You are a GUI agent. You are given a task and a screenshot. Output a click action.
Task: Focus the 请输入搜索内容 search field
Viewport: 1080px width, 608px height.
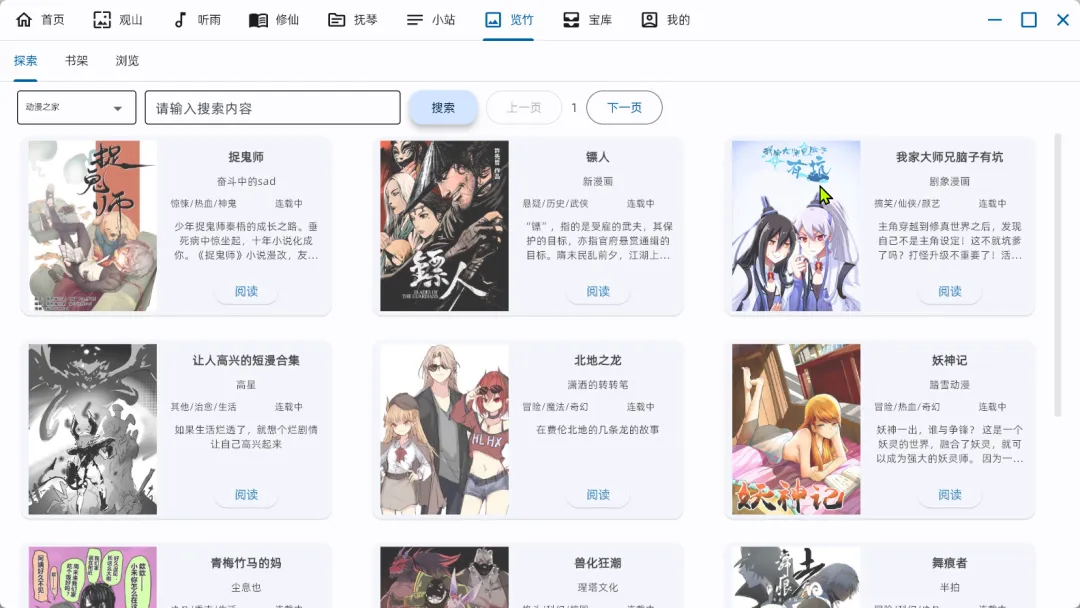(273, 107)
